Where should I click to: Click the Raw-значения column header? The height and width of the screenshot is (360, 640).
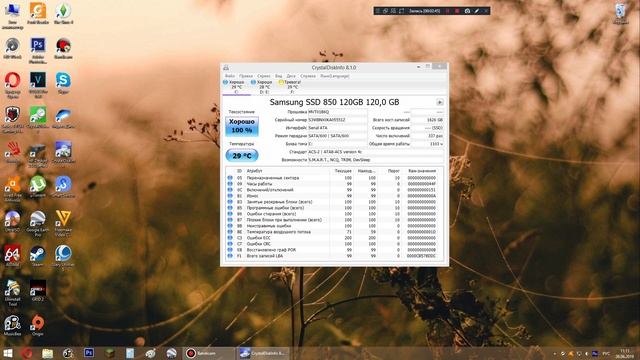[422, 171]
